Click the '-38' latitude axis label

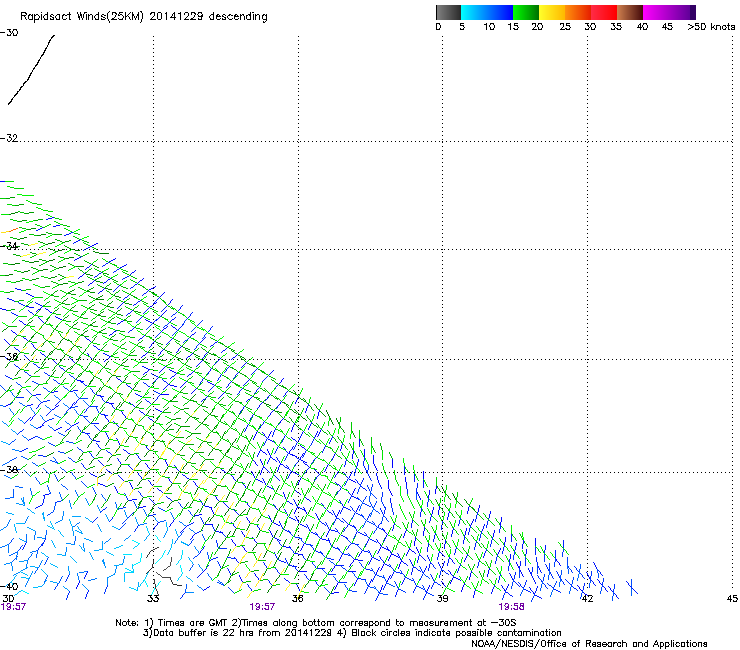(9, 470)
